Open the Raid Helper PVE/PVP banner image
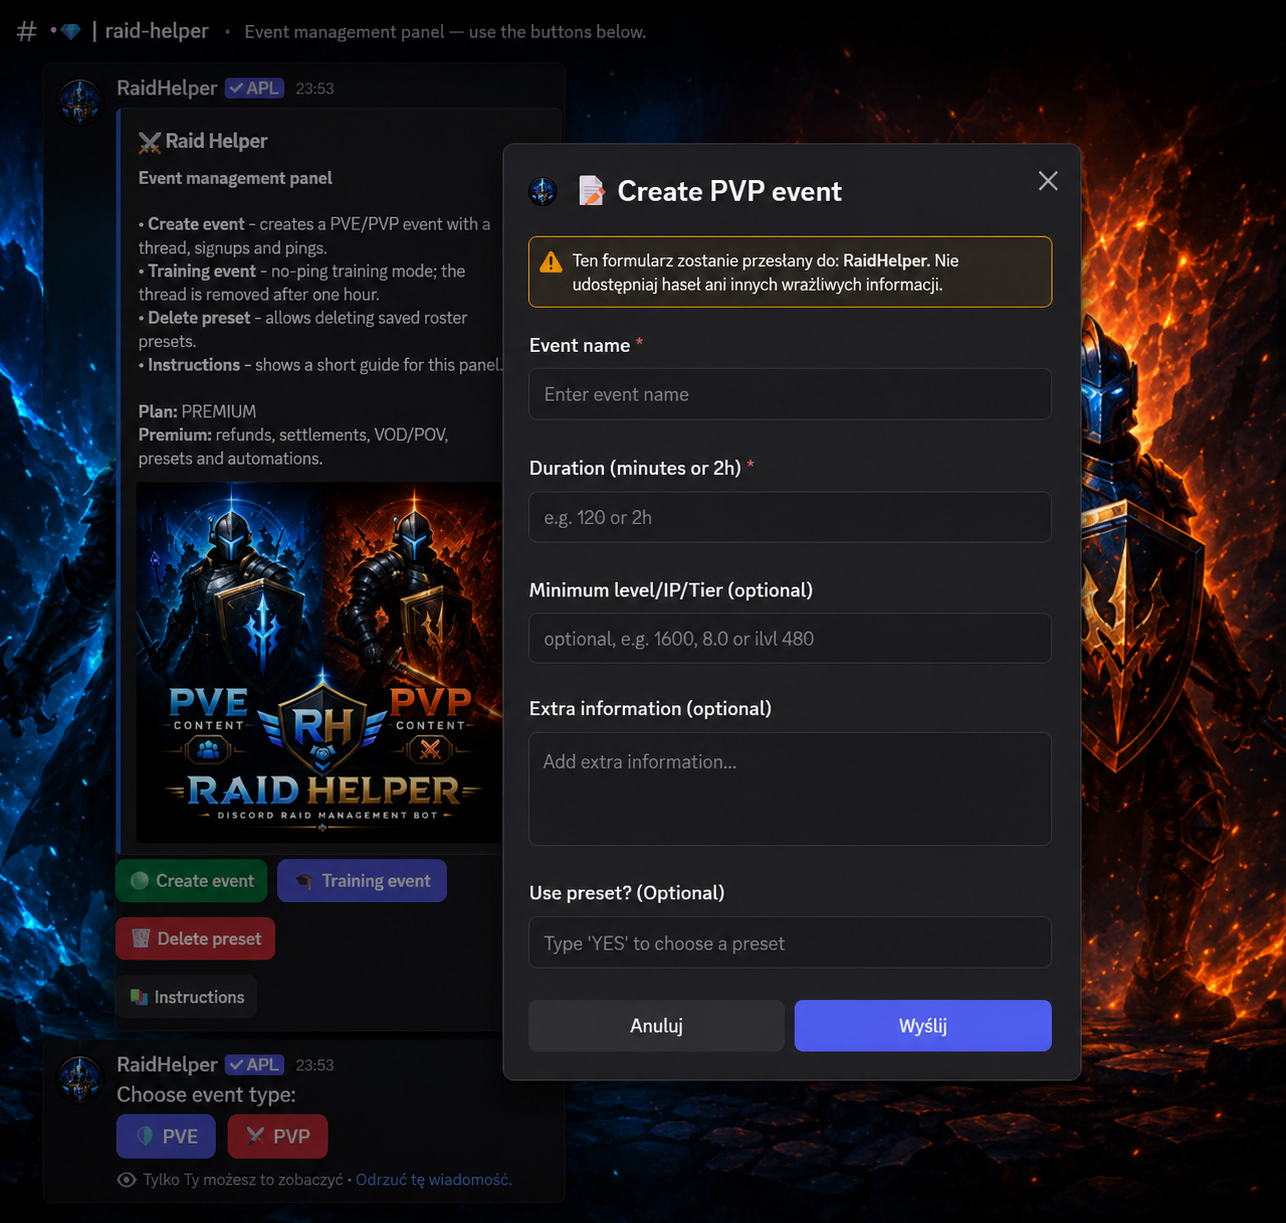The height and width of the screenshot is (1223, 1286). [320, 663]
